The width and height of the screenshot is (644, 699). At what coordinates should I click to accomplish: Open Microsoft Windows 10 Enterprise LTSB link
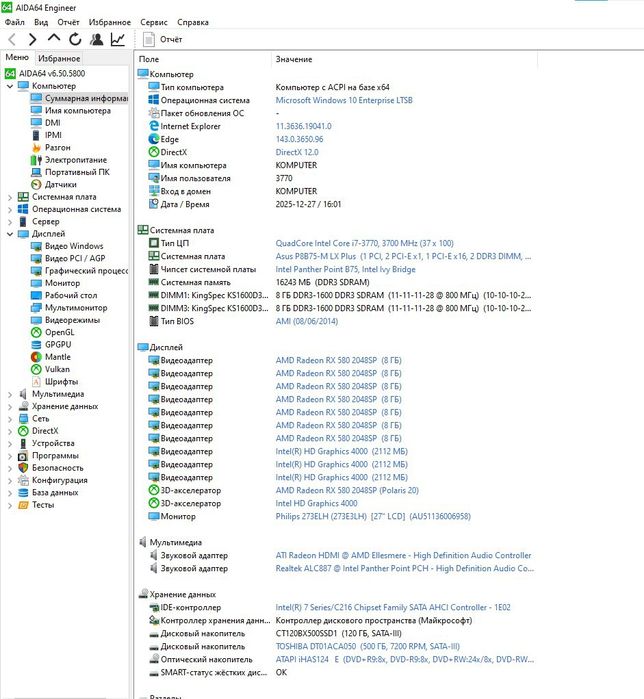(344, 100)
